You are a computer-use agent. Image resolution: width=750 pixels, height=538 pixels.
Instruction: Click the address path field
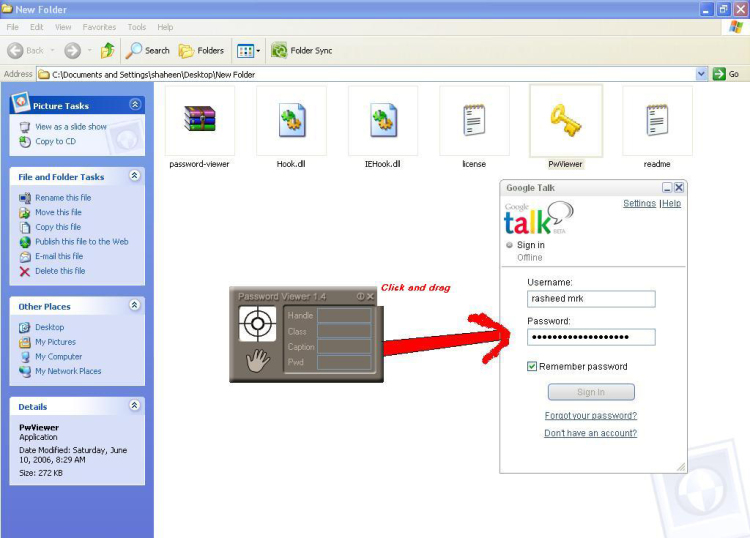tap(366, 74)
